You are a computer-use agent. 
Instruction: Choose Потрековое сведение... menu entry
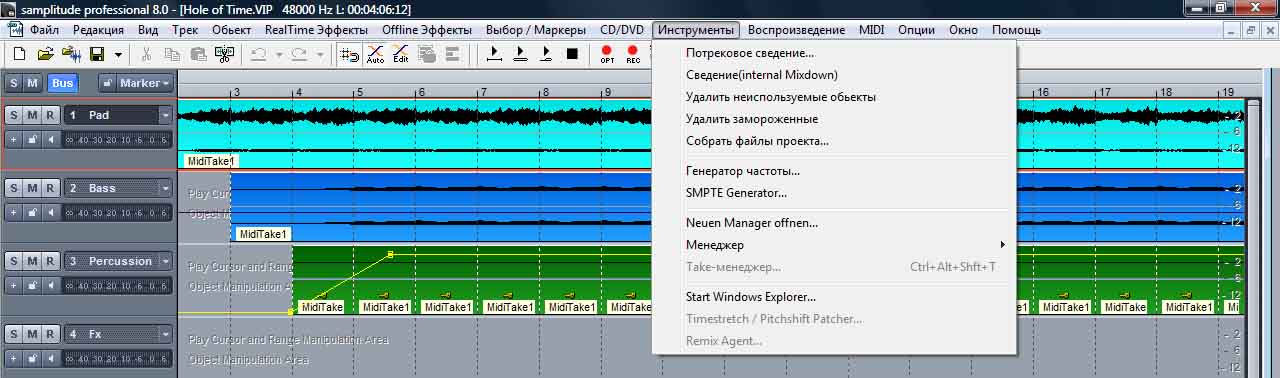click(x=750, y=53)
